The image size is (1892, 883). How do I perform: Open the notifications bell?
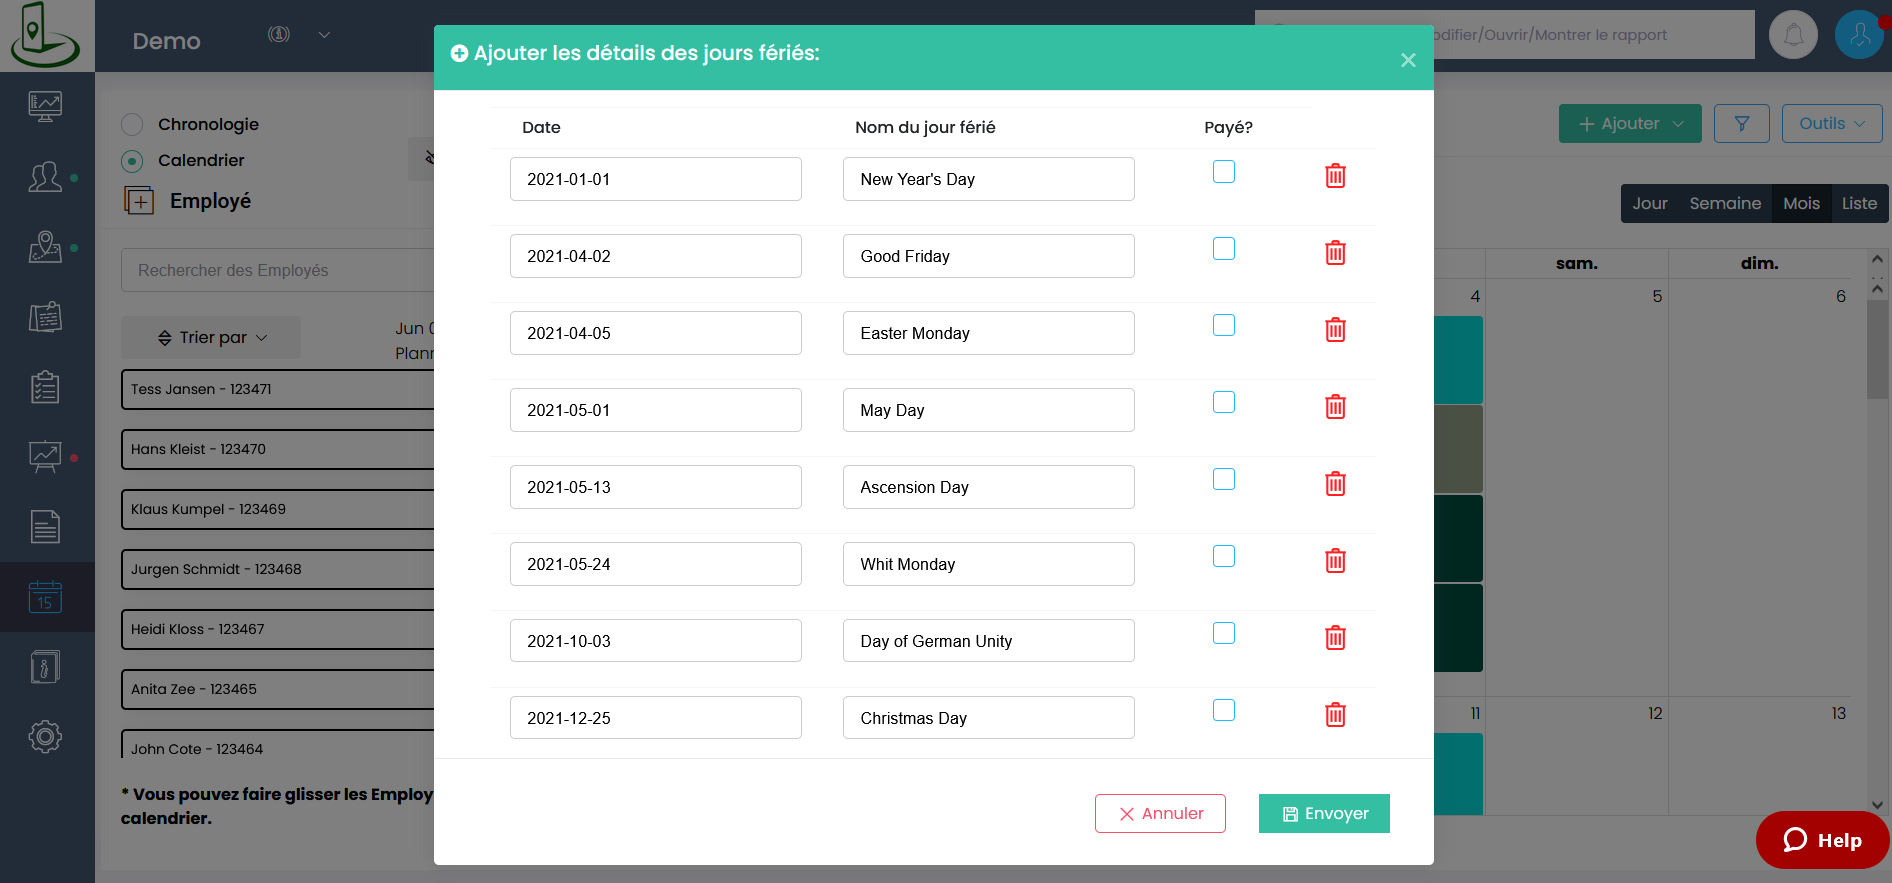1793,35
